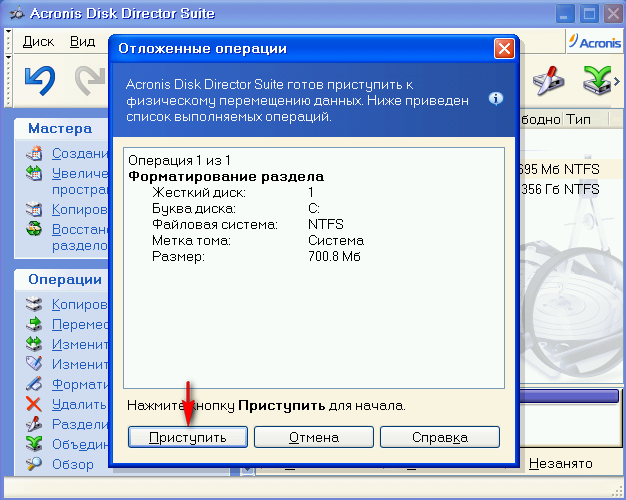
Task: Click the Метка тома value Система
Action: click(336, 240)
